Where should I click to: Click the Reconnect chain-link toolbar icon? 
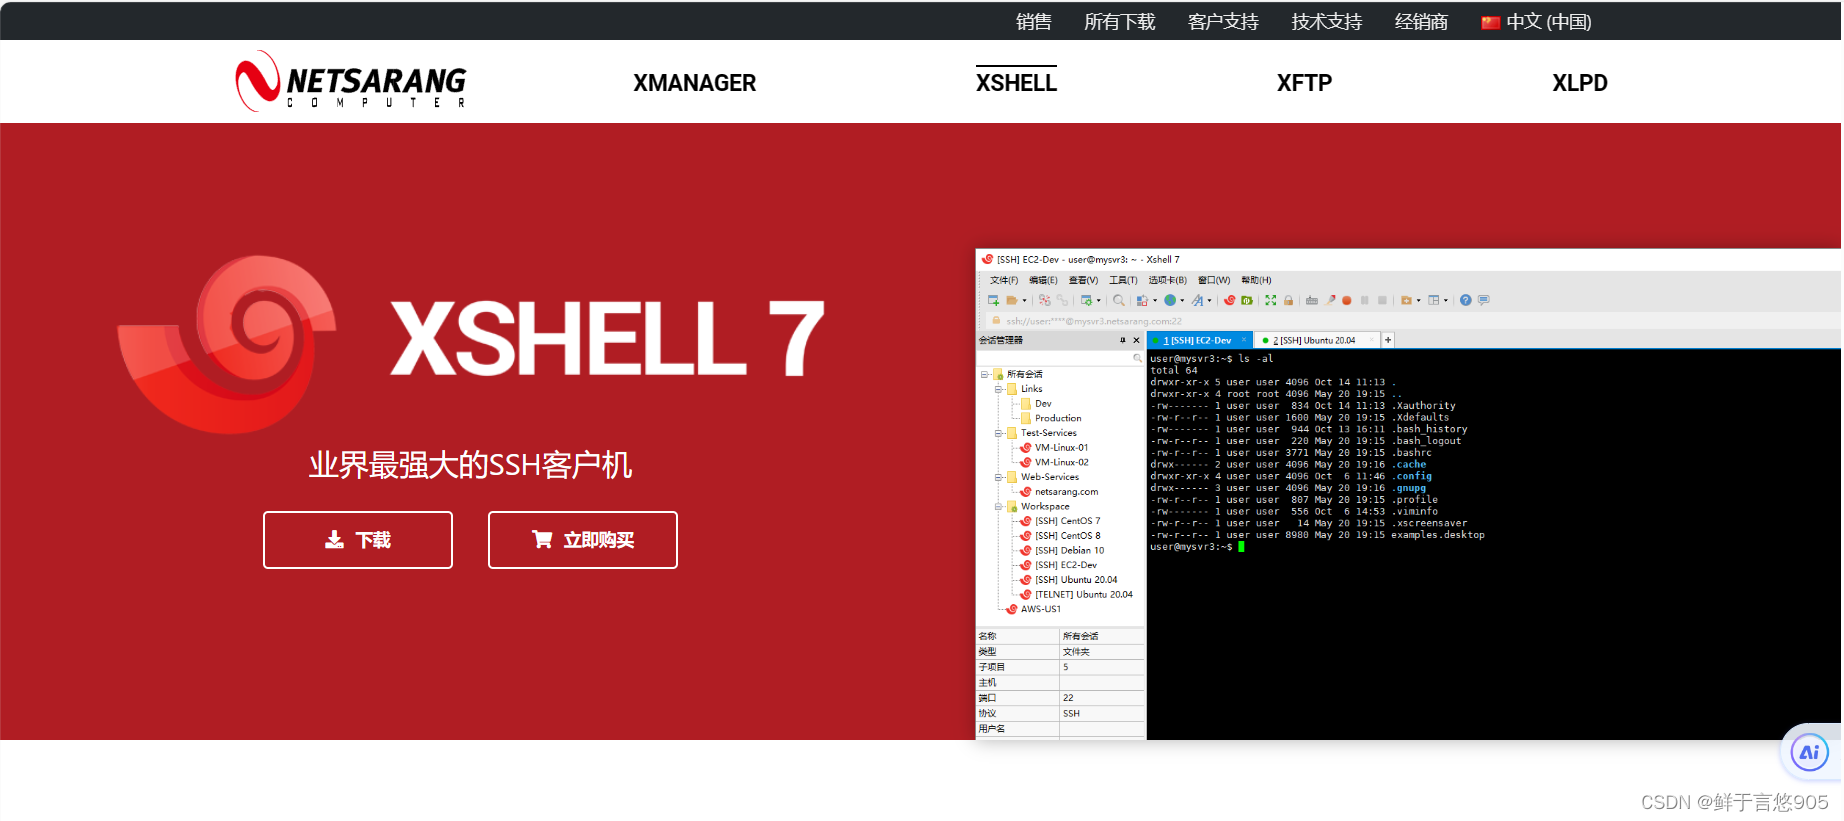[1062, 300]
